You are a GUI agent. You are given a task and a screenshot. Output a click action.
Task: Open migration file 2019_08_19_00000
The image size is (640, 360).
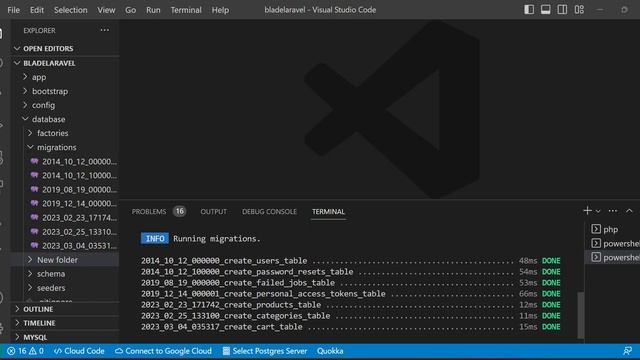click(x=65, y=190)
